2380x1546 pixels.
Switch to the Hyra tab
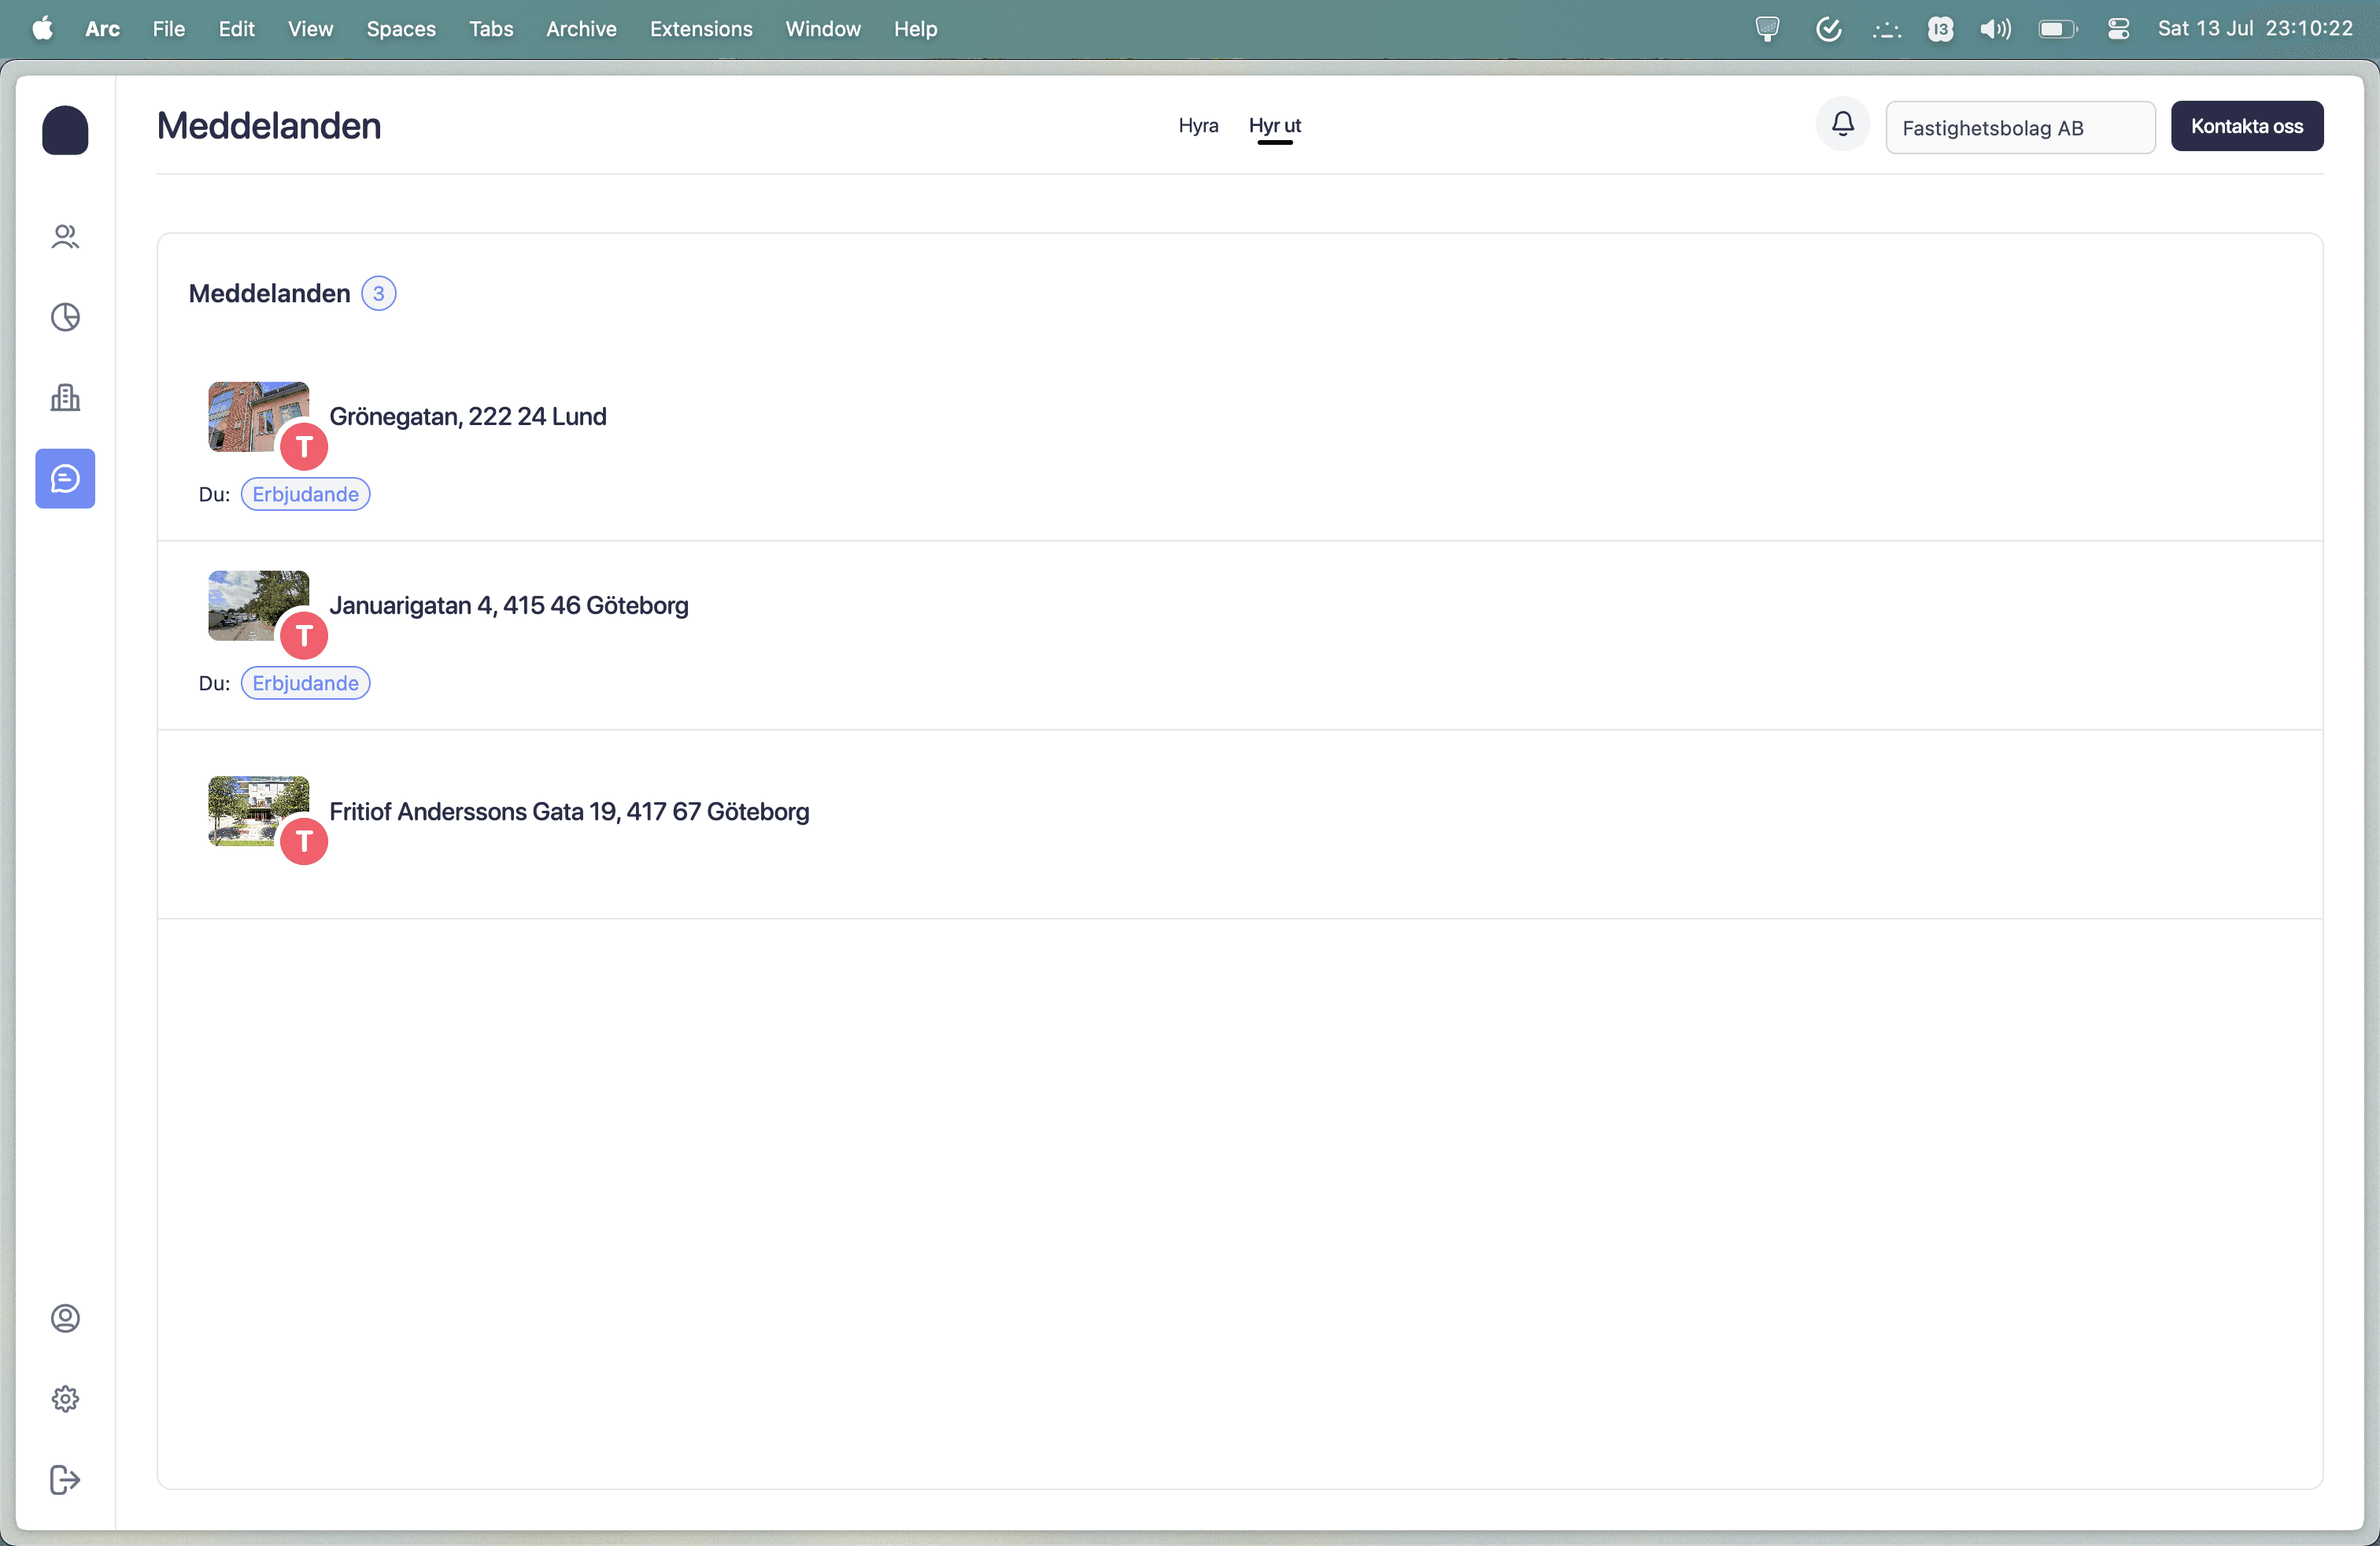1197,126
